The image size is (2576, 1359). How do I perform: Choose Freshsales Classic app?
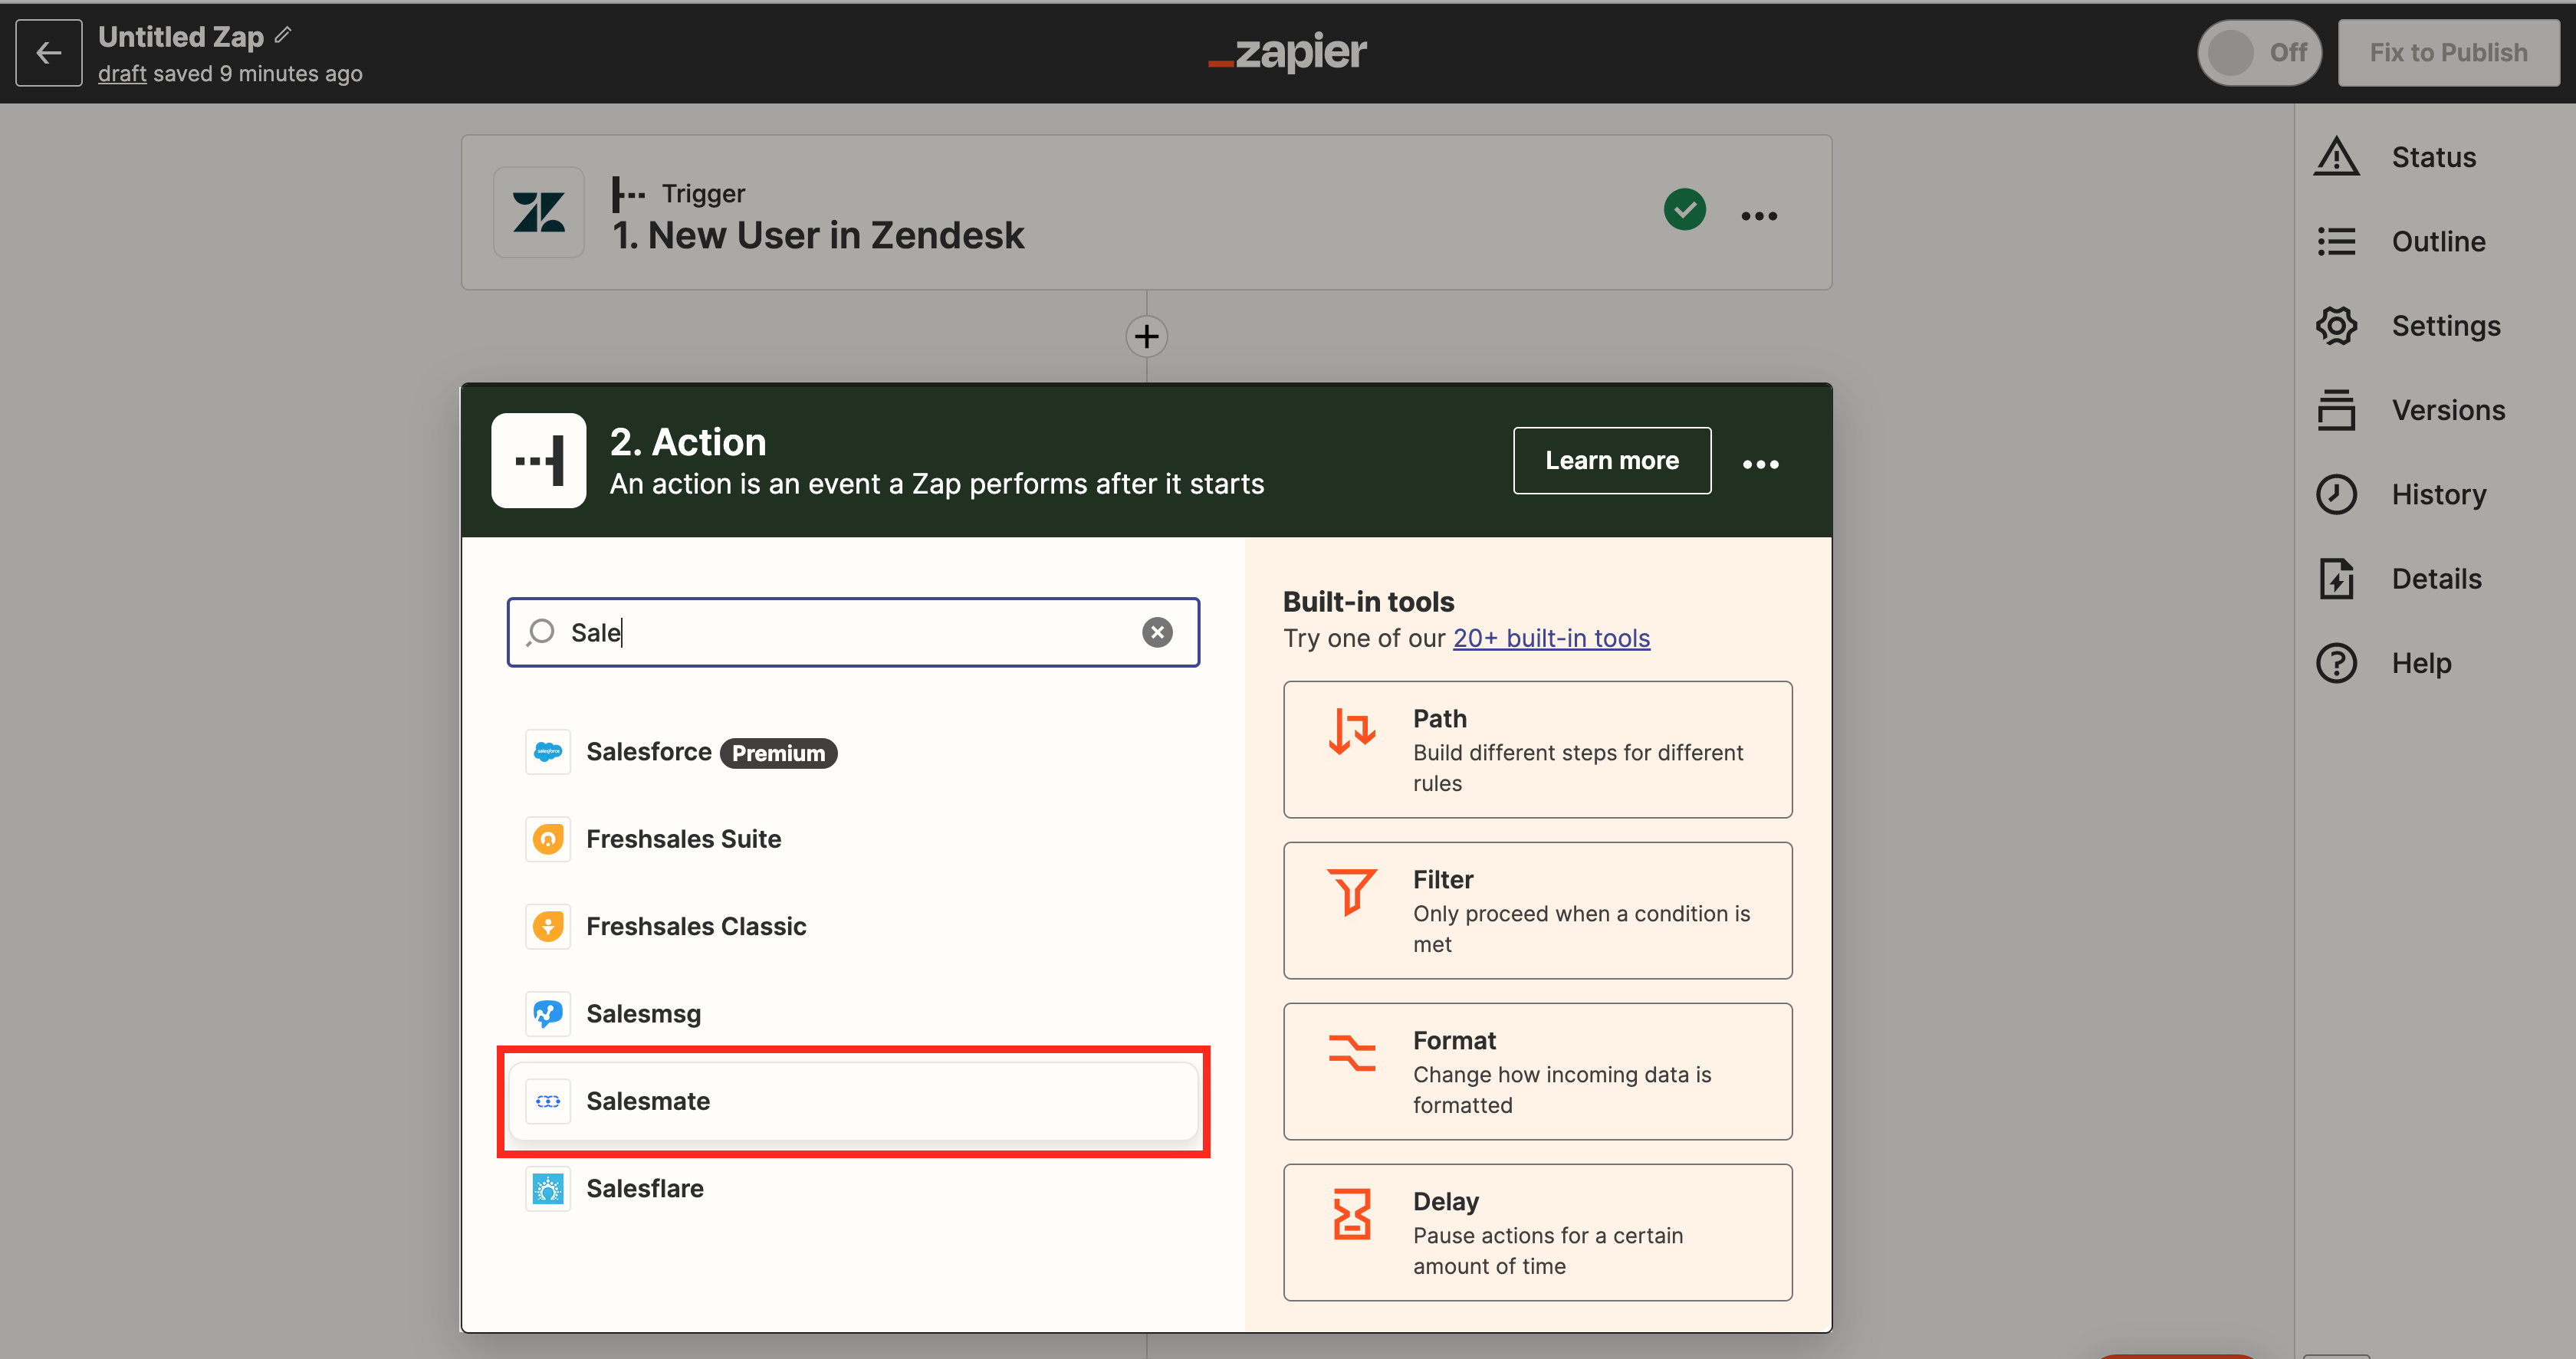coord(854,927)
